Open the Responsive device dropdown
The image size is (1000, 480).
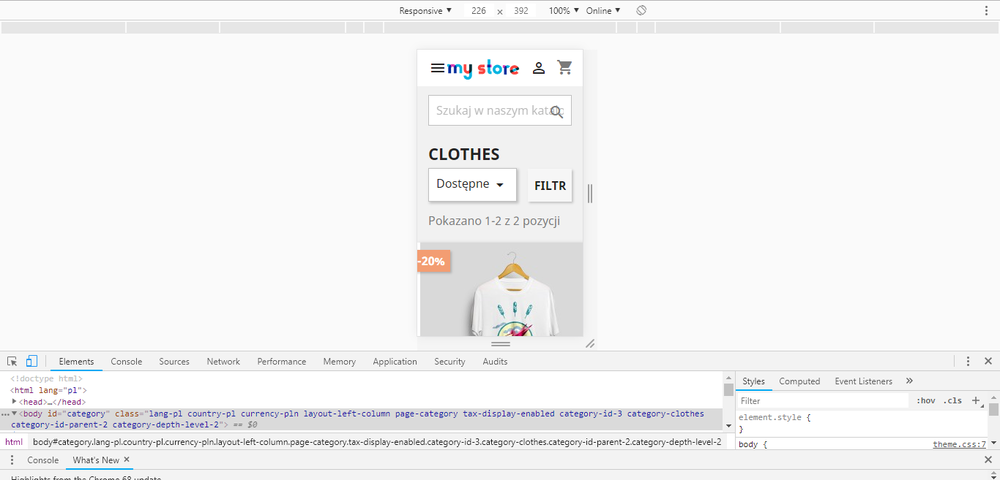pos(425,11)
